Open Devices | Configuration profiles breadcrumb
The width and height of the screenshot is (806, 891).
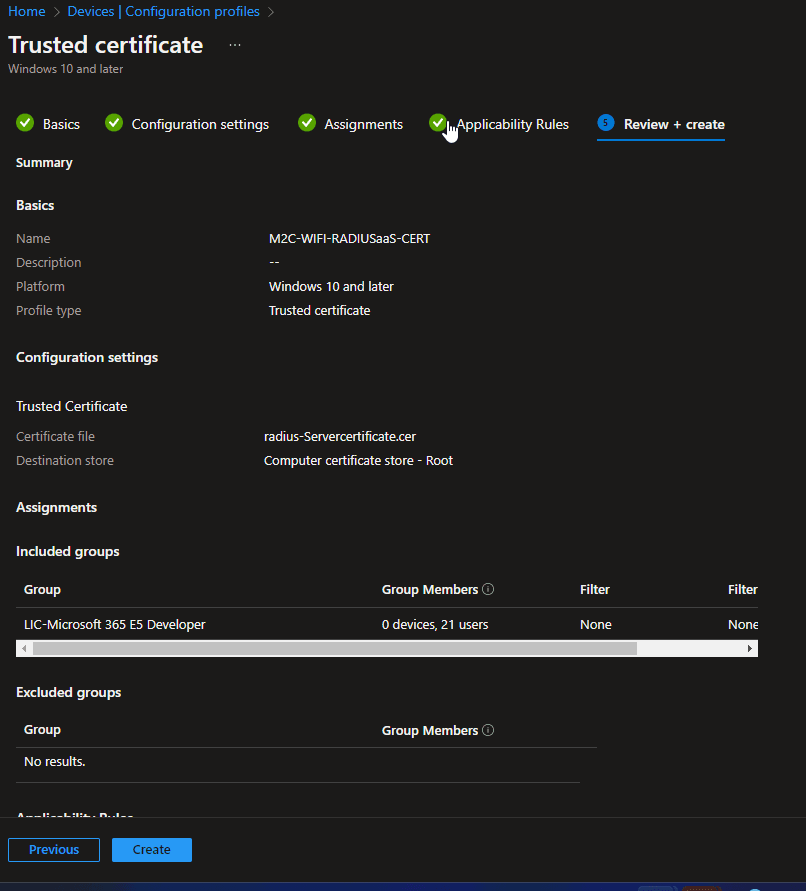coord(163,12)
